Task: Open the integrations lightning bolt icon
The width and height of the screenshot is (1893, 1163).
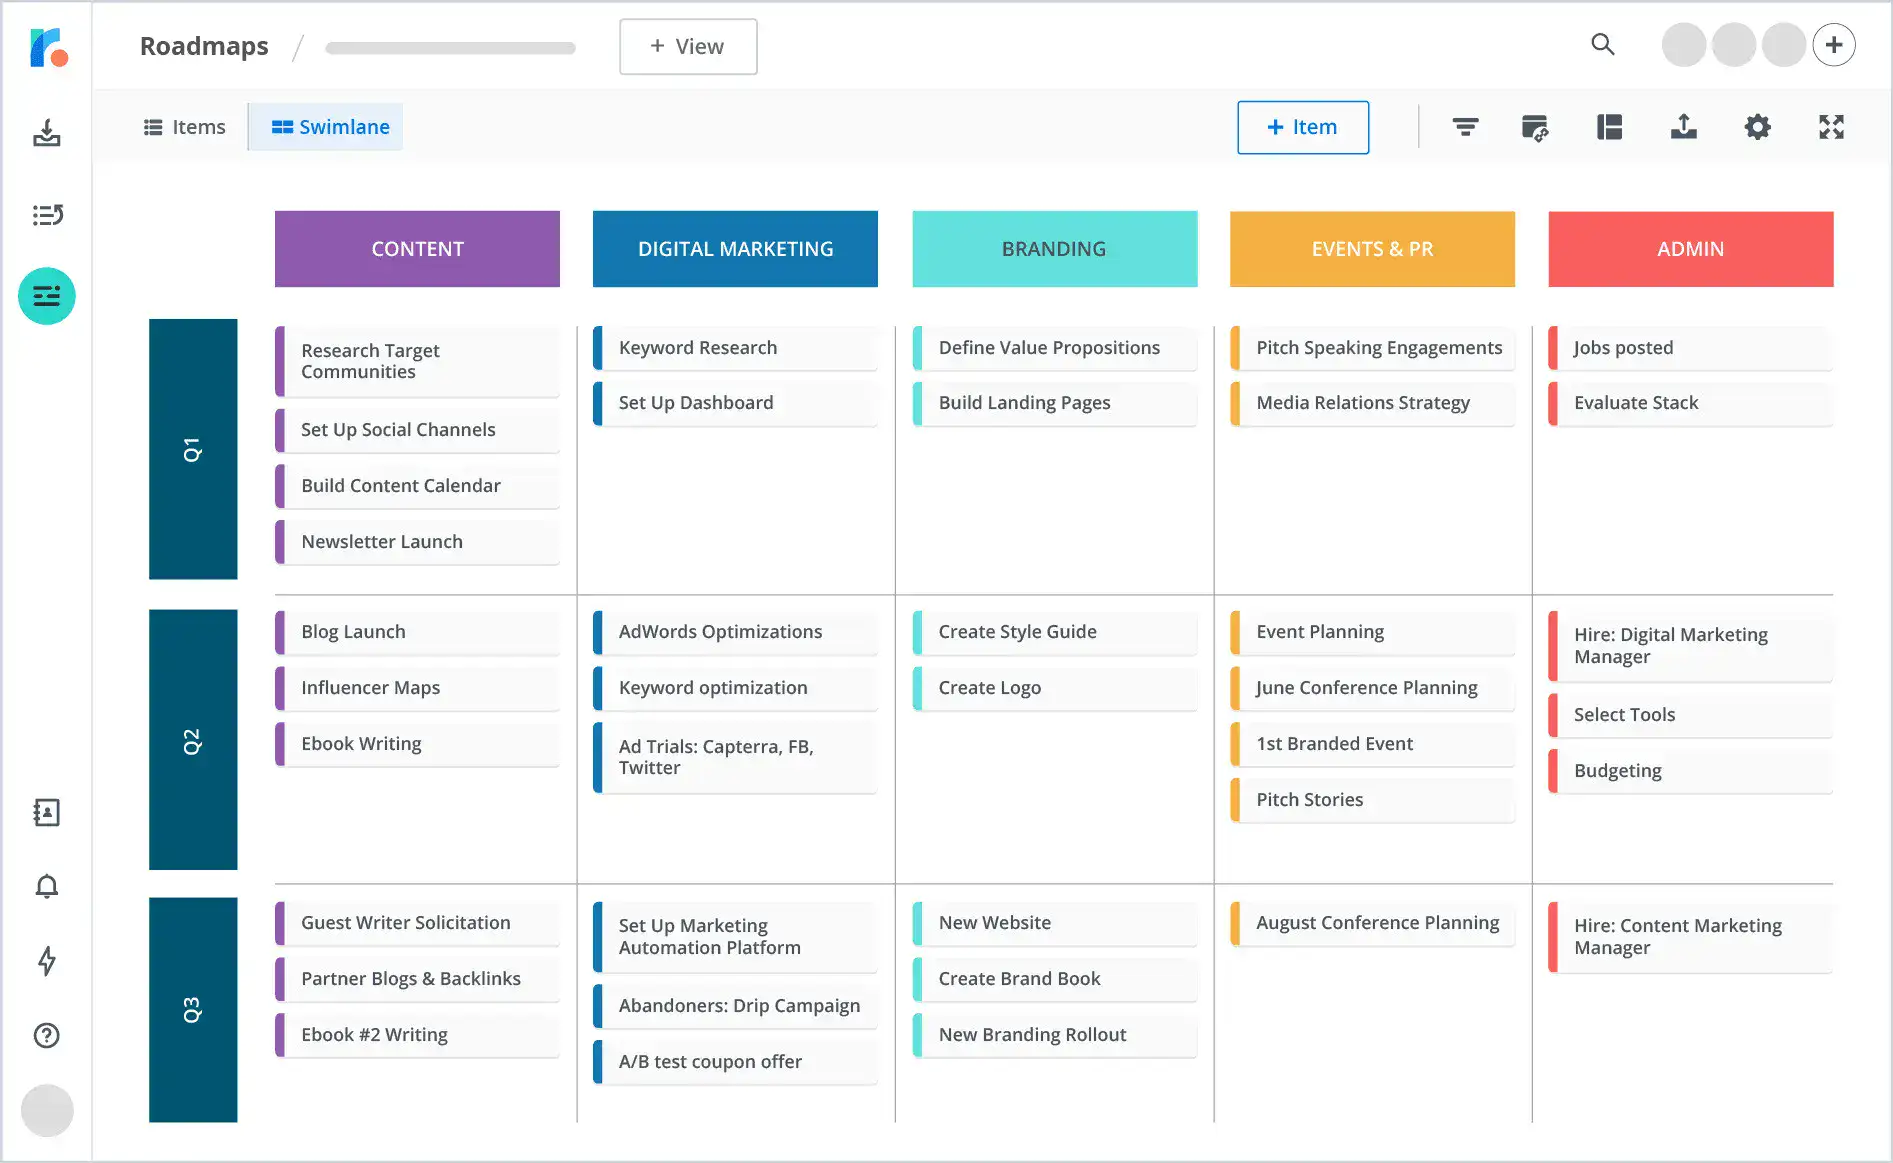Action: pos(46,961)
